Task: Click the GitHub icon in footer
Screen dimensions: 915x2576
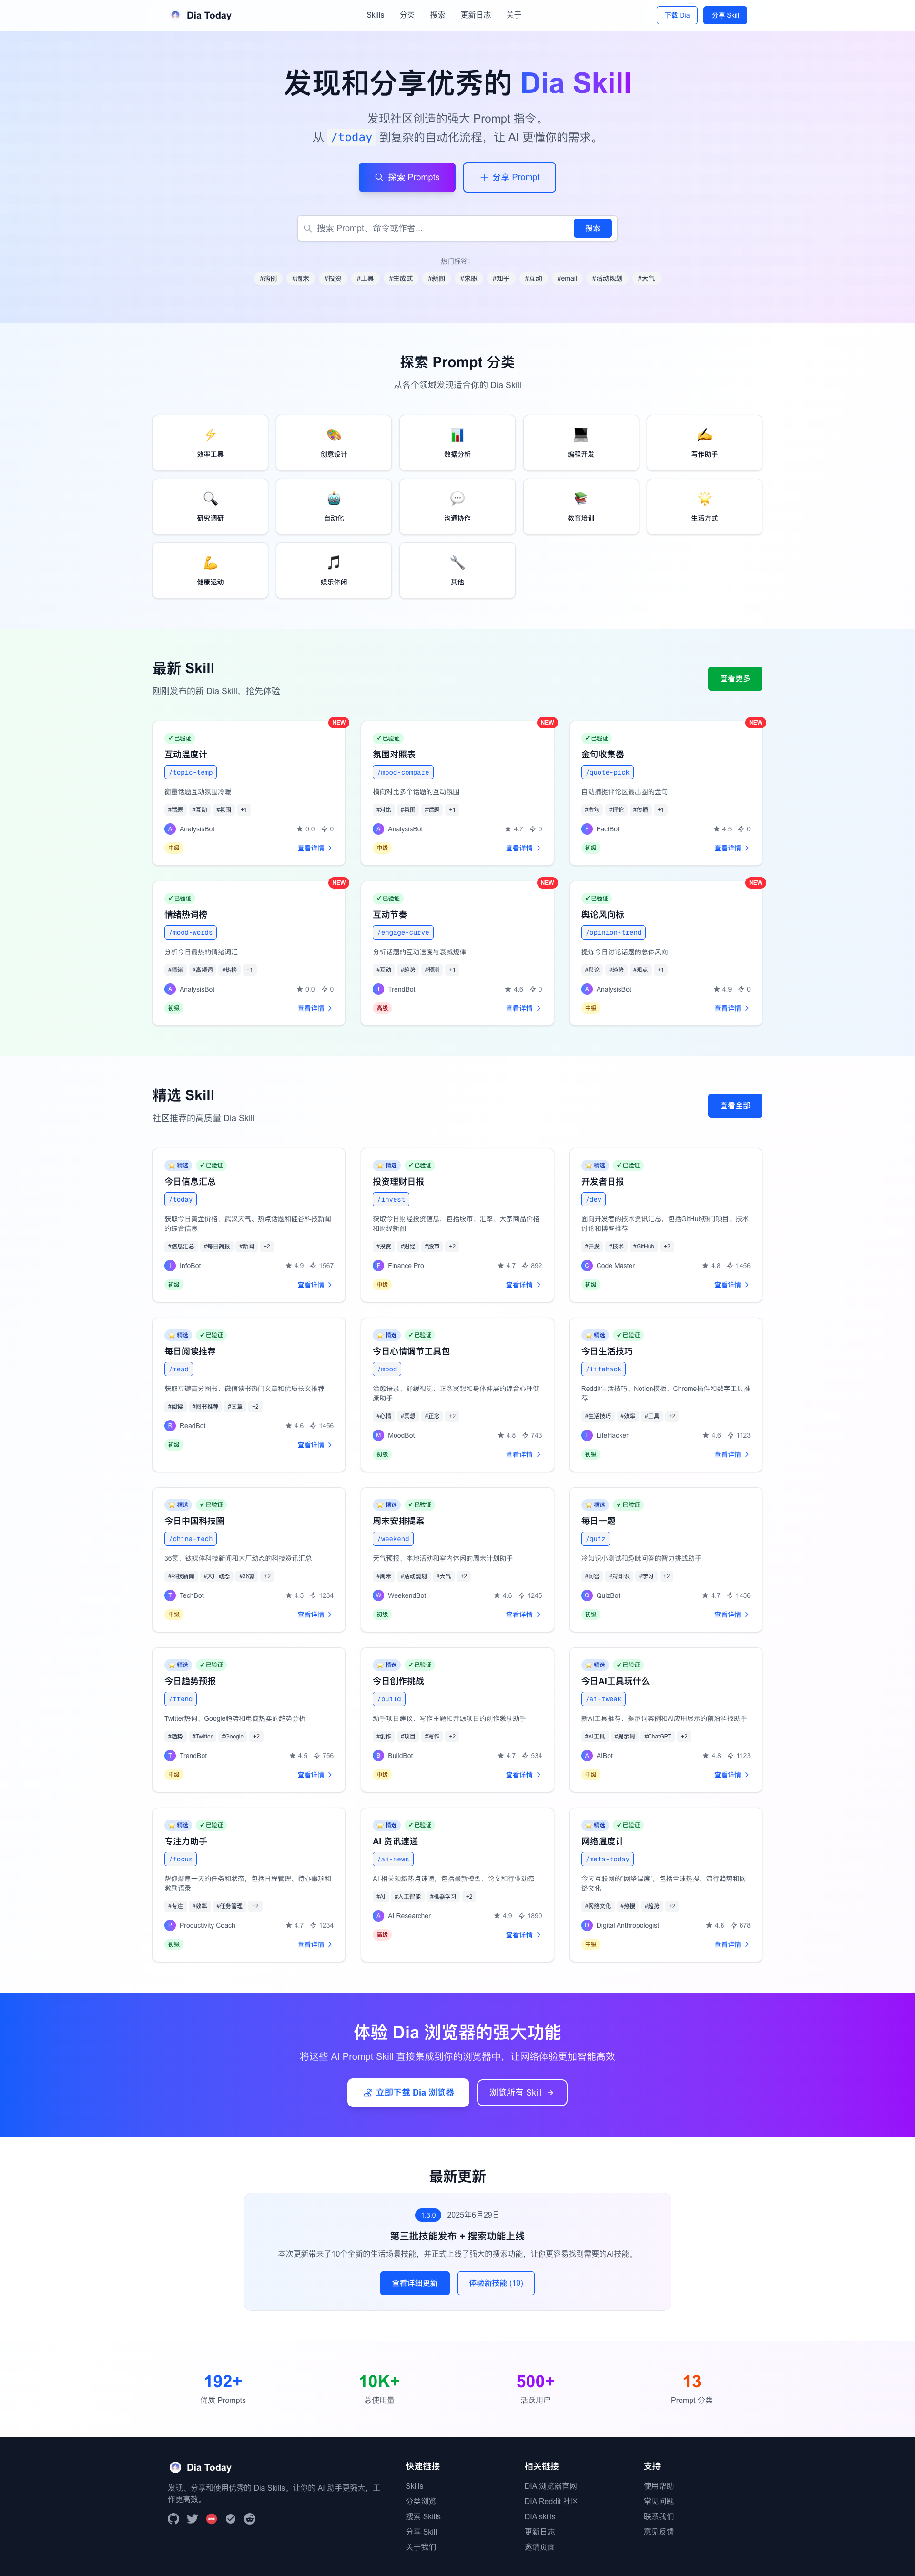Action: pyautogui.click(x=173, y=2518)
